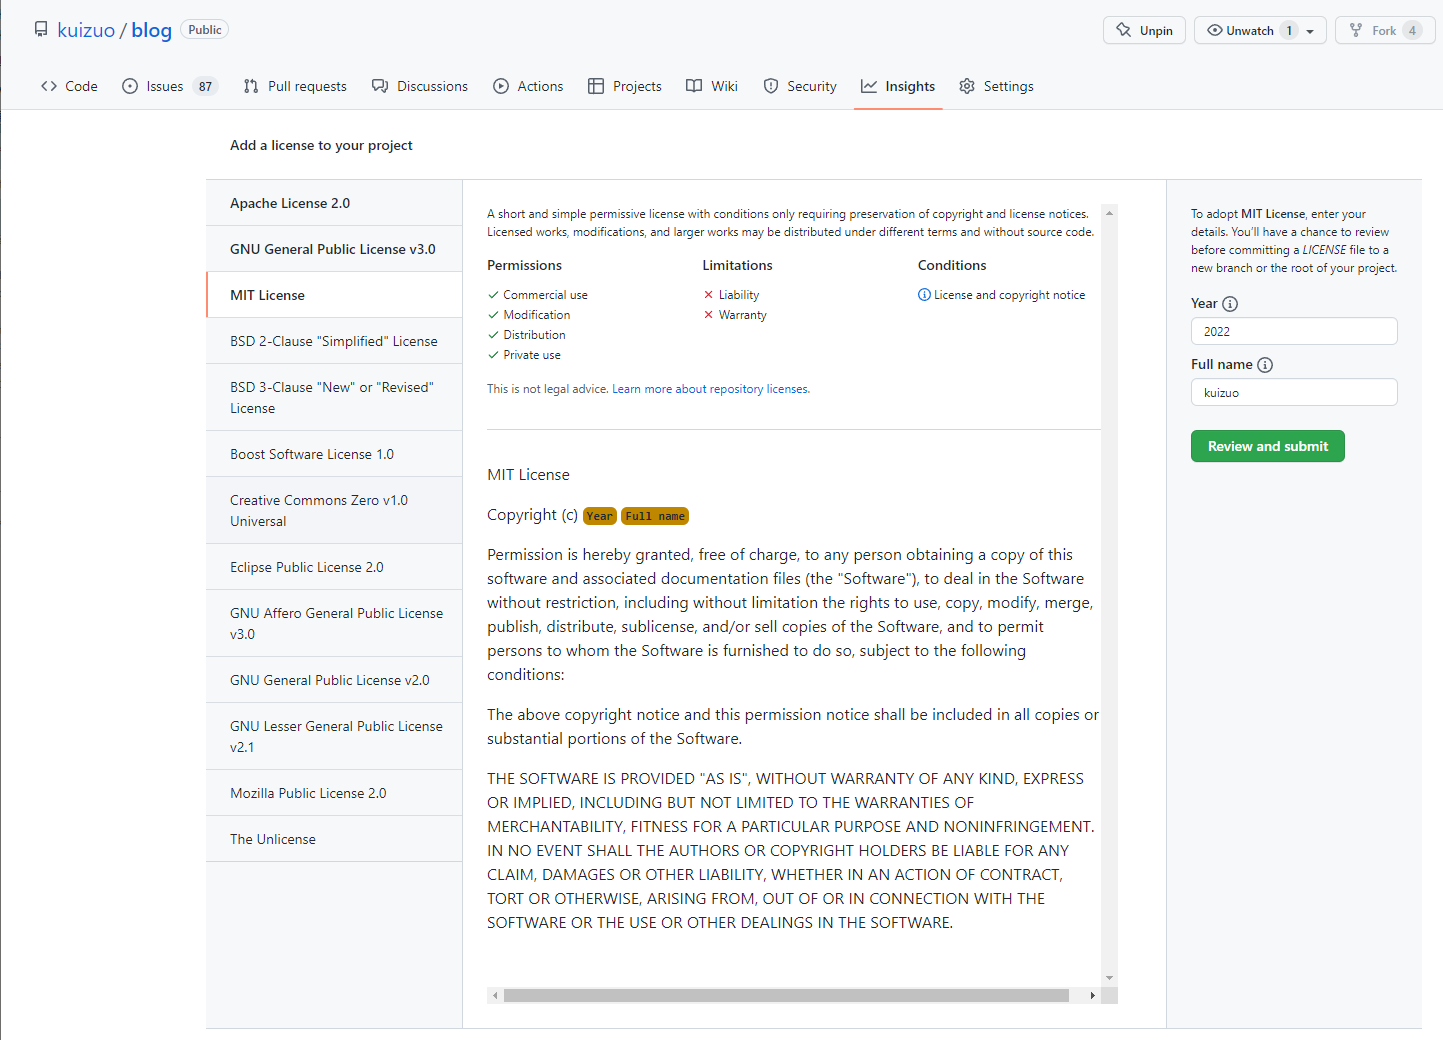Select Mozilla Public License 2.0
Viewport: 1443px width, 1040px height.
(x=334, y=793)
